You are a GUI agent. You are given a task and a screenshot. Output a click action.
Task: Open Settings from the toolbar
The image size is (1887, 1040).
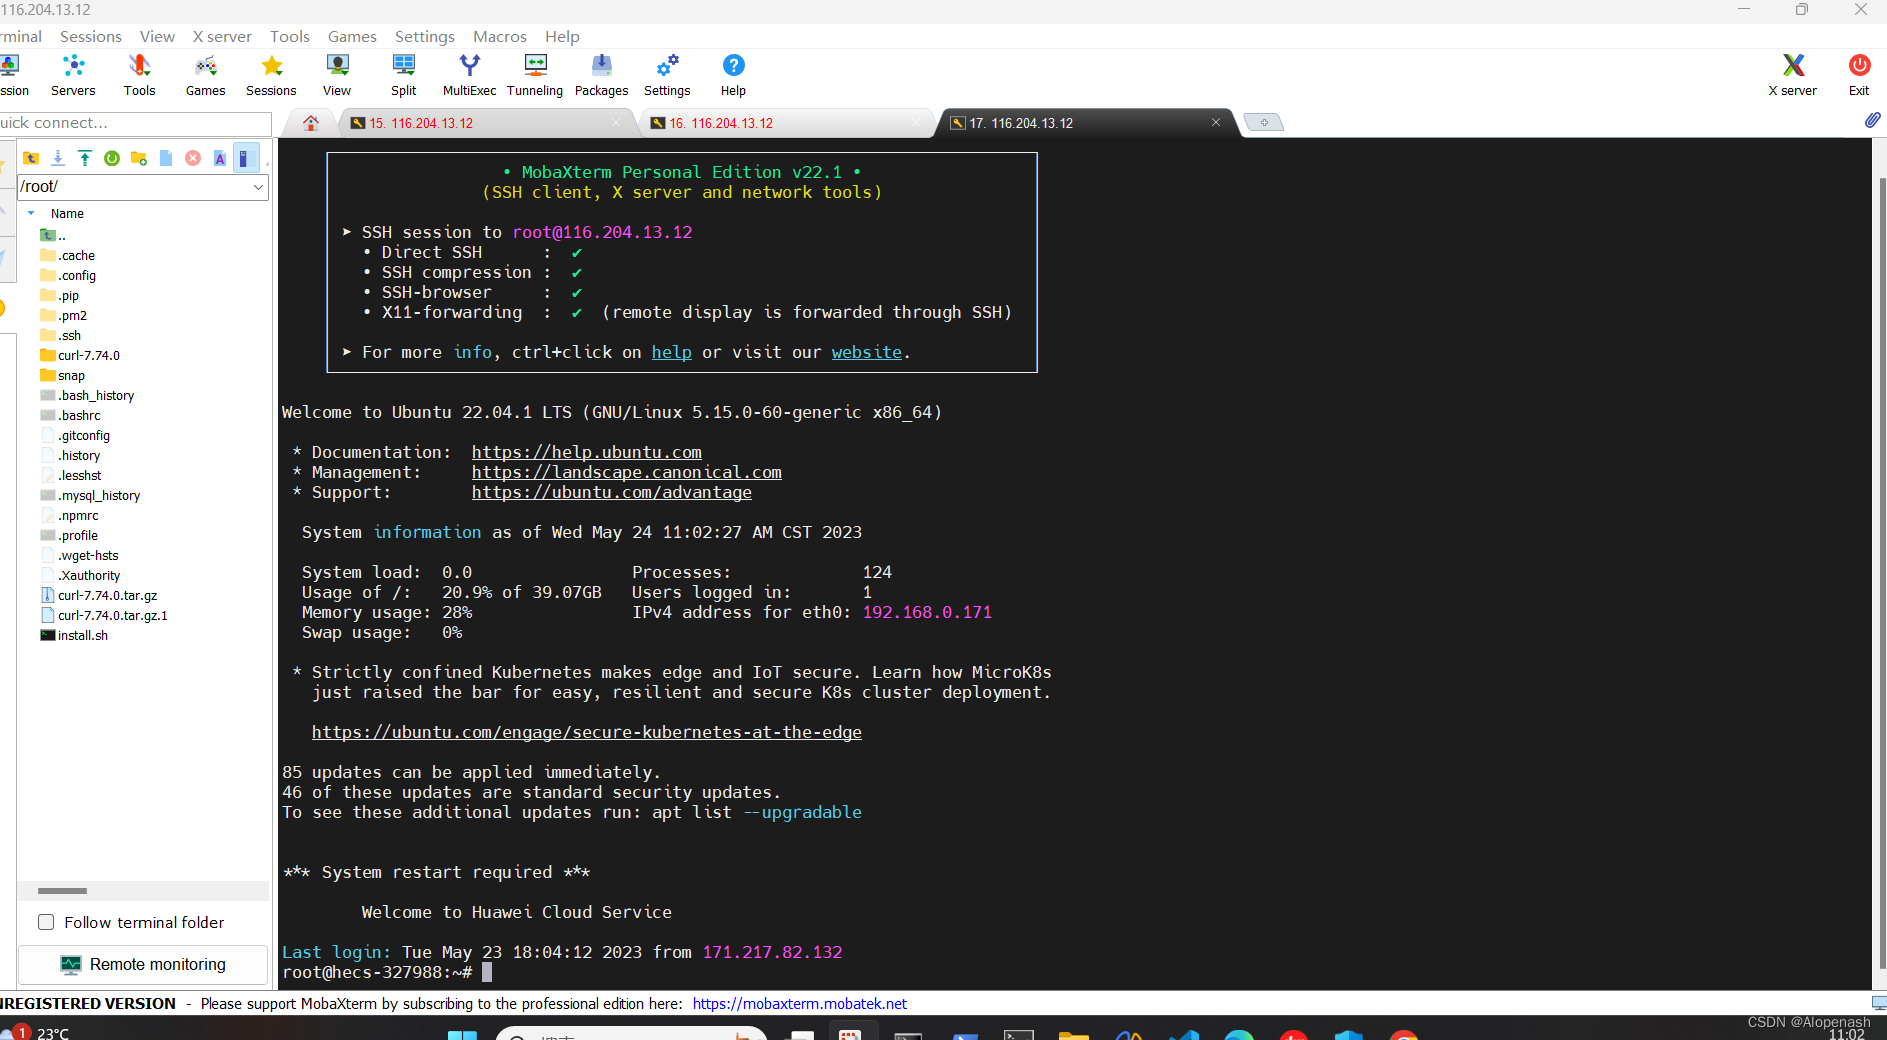pos(667,75)
